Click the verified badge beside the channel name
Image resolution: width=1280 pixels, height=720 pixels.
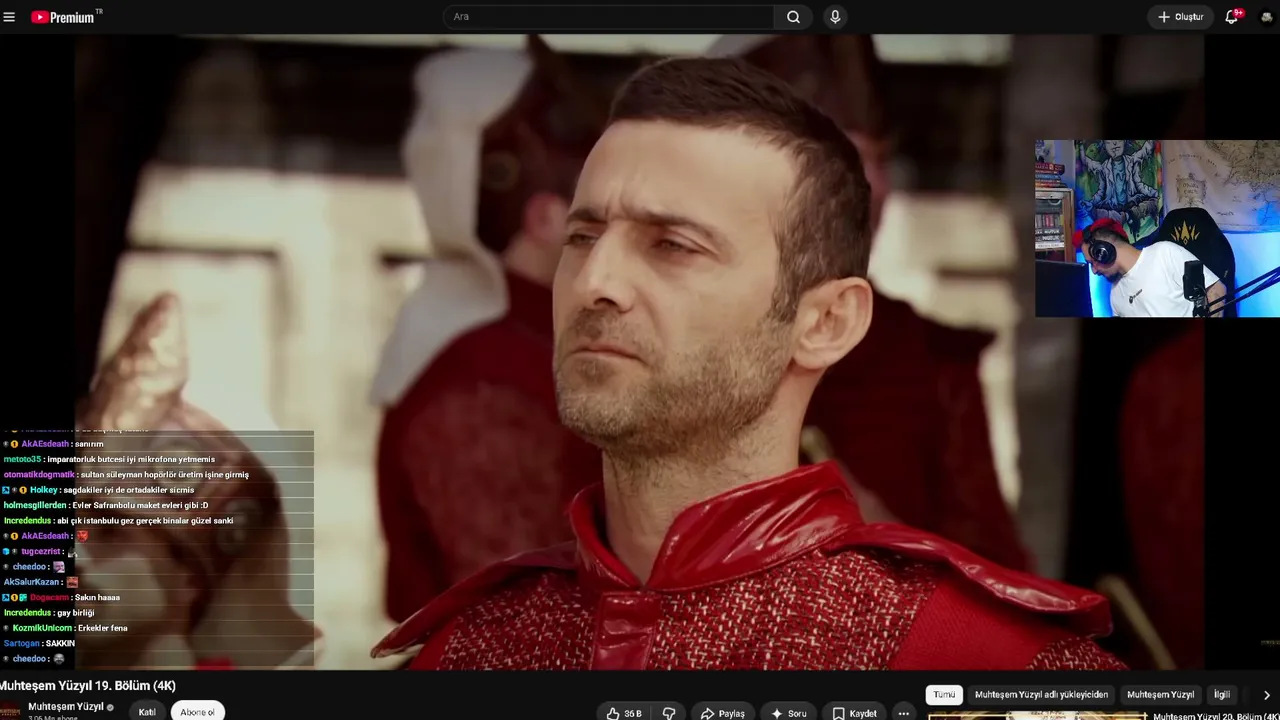pos(110,707)
